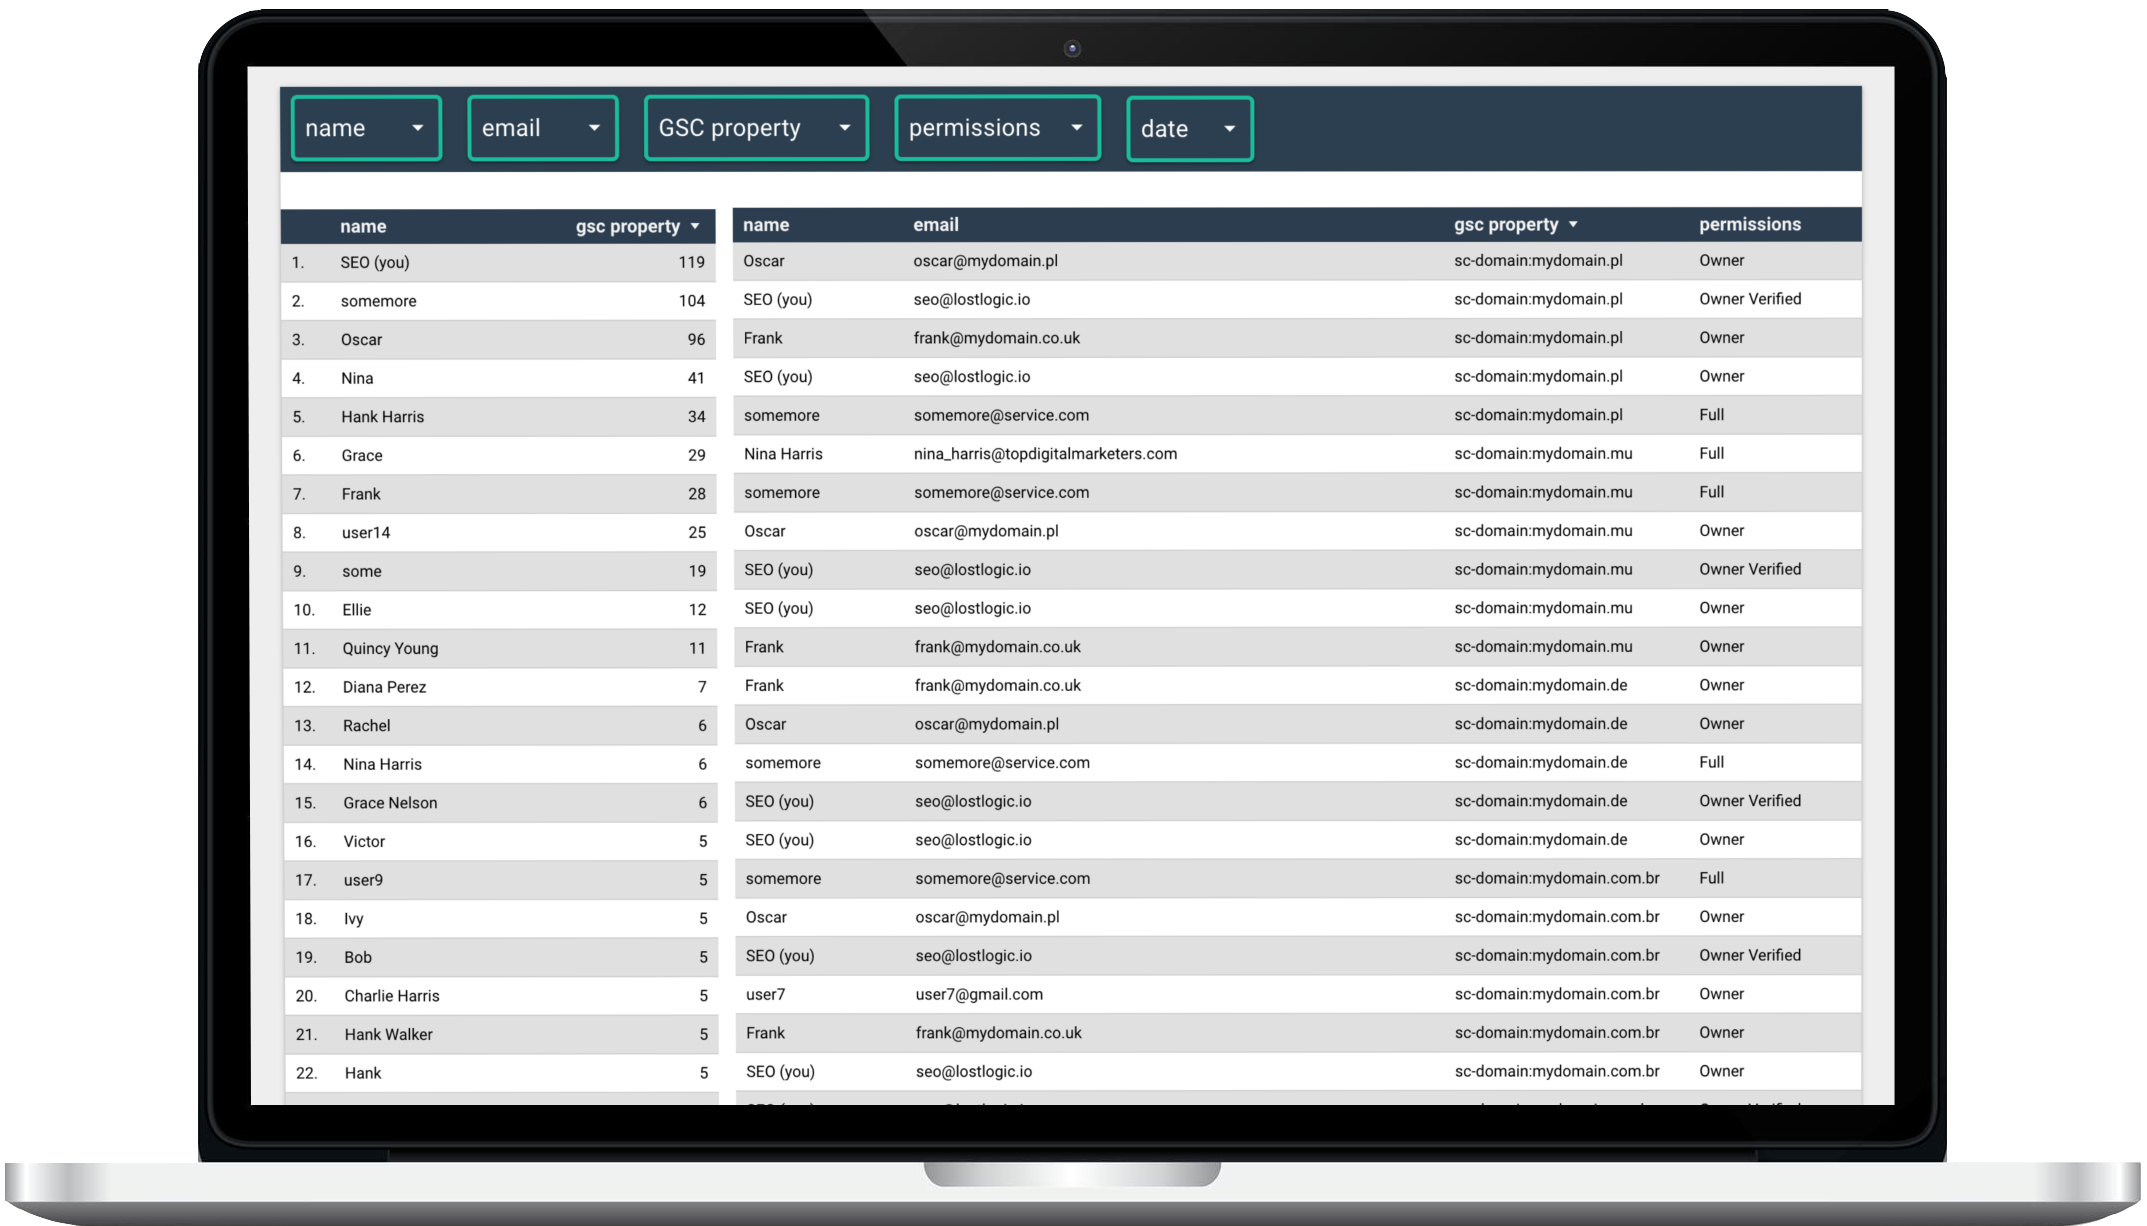The width and height of the screenshot is (2147, 1226).
Task: Click Diana Perez row in left table
Action: pyautogui.click(x=498, y=687)
